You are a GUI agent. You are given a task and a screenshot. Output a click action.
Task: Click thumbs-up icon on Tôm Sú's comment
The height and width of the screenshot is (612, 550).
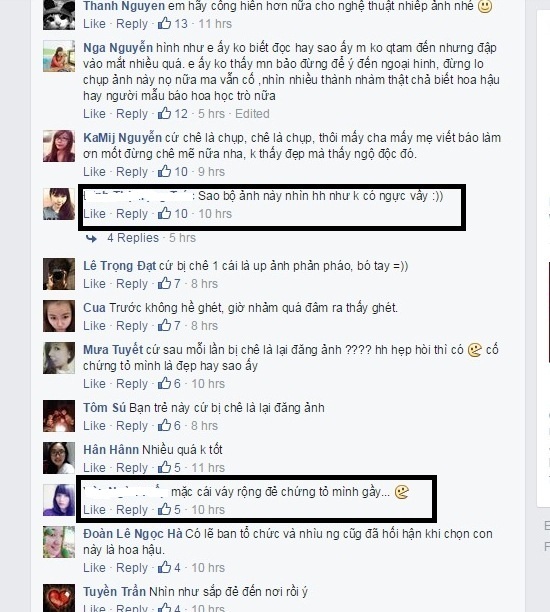(164, 425)
